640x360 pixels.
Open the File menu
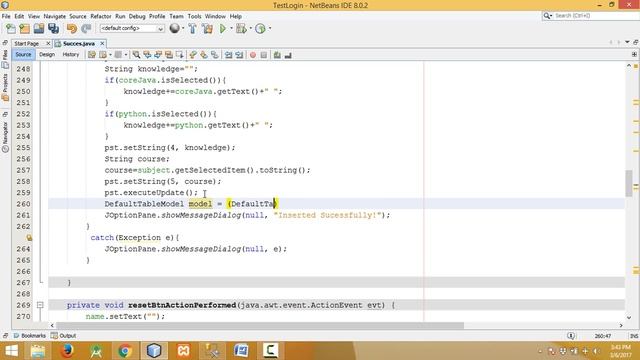[6, 16]
